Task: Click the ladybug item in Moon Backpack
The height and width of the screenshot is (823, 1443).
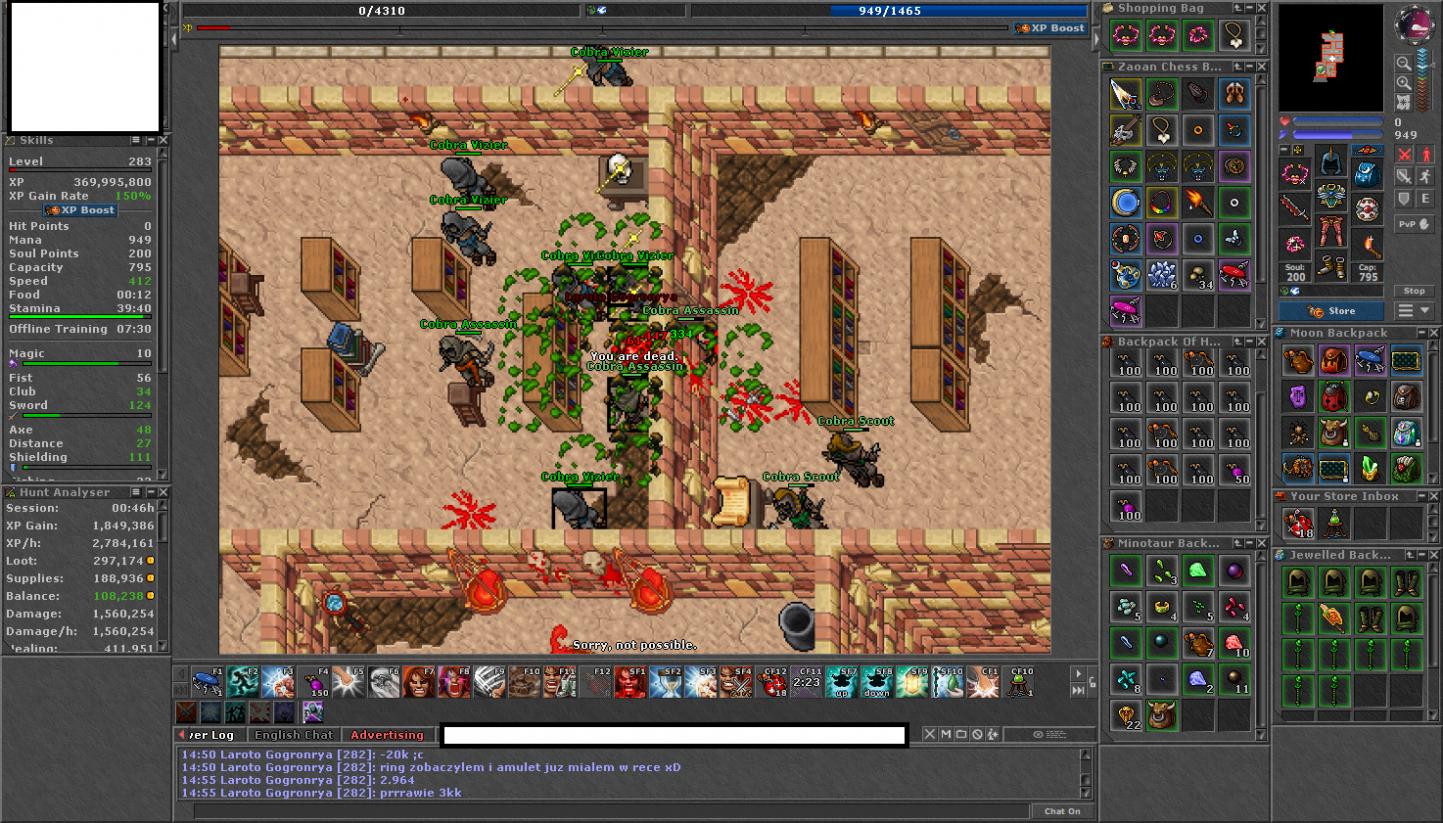Action: point(1334,397)
